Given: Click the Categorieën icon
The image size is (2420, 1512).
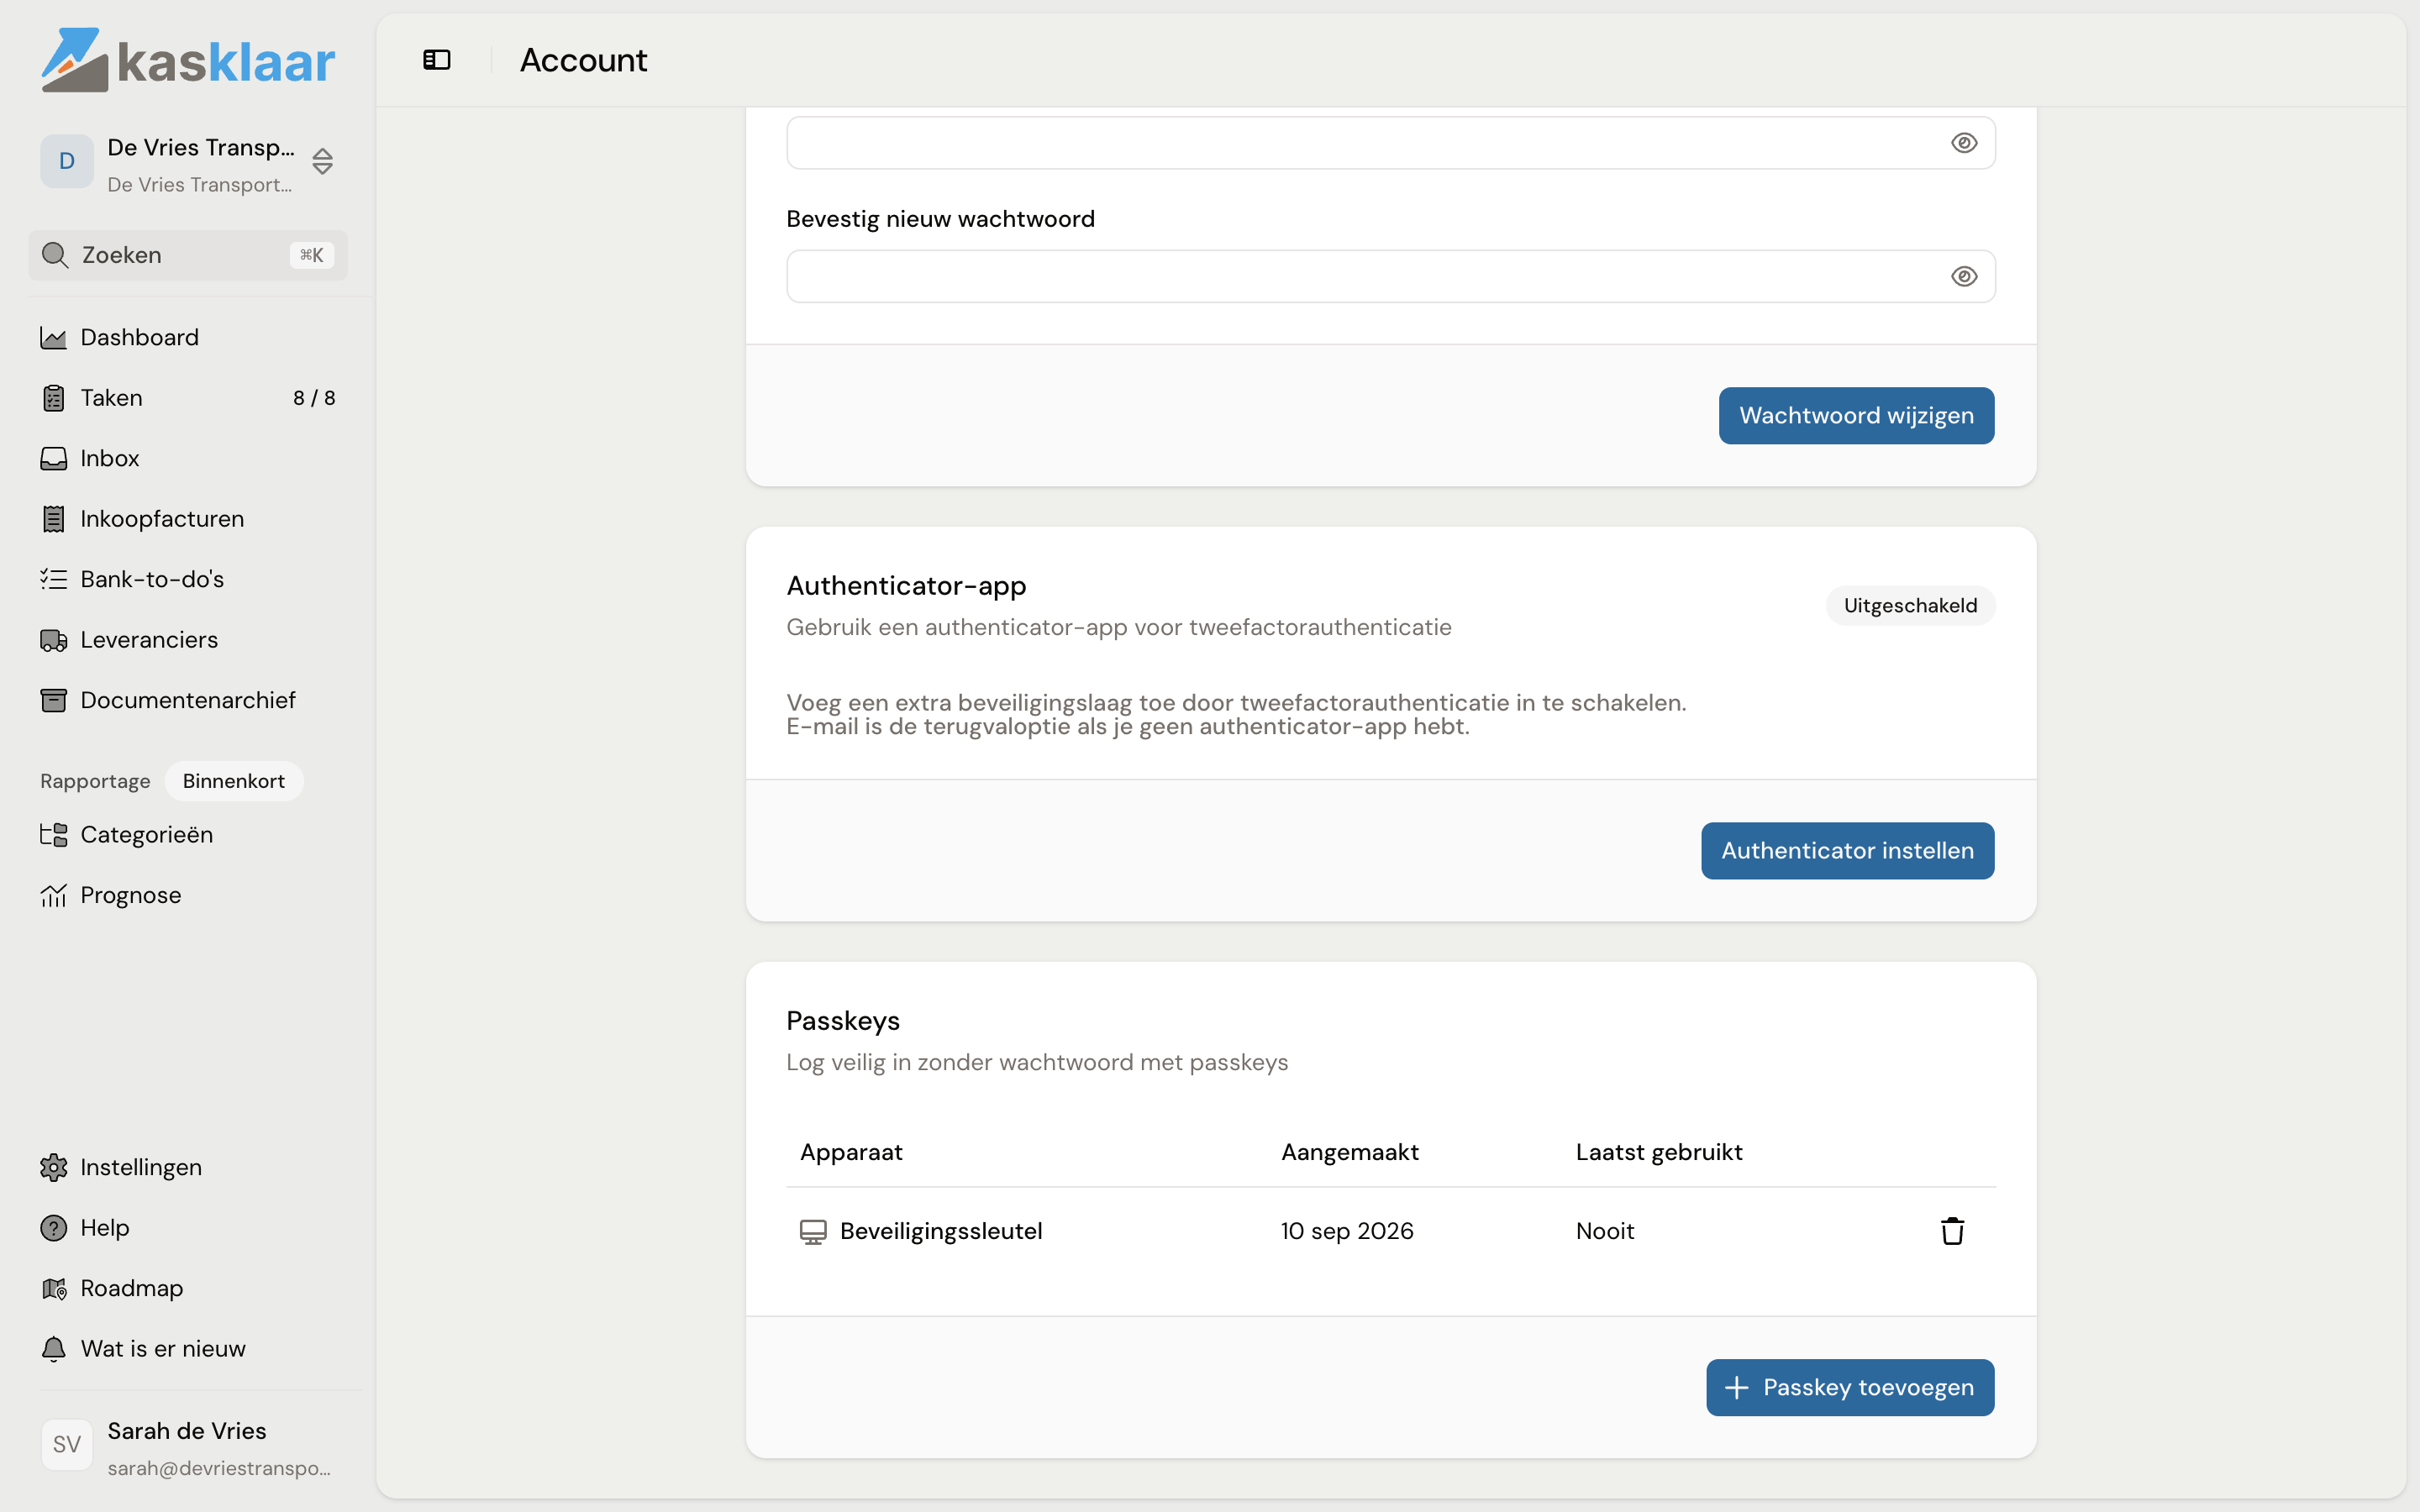Looking at the screenshot, I should pyautogui.click(x=54, y=835).
